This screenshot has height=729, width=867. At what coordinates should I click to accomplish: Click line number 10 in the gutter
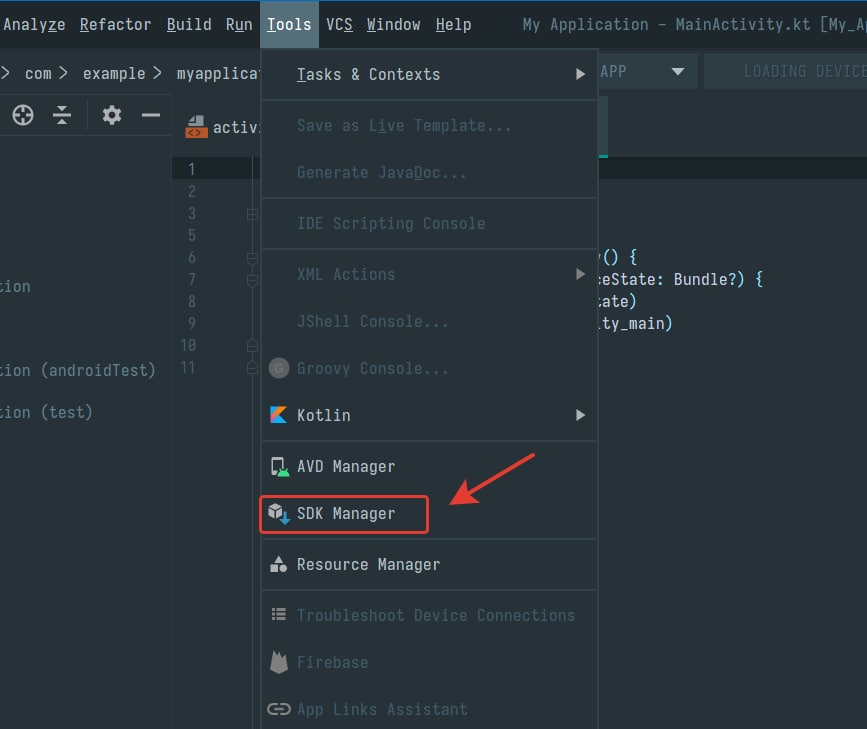[188, 345]
